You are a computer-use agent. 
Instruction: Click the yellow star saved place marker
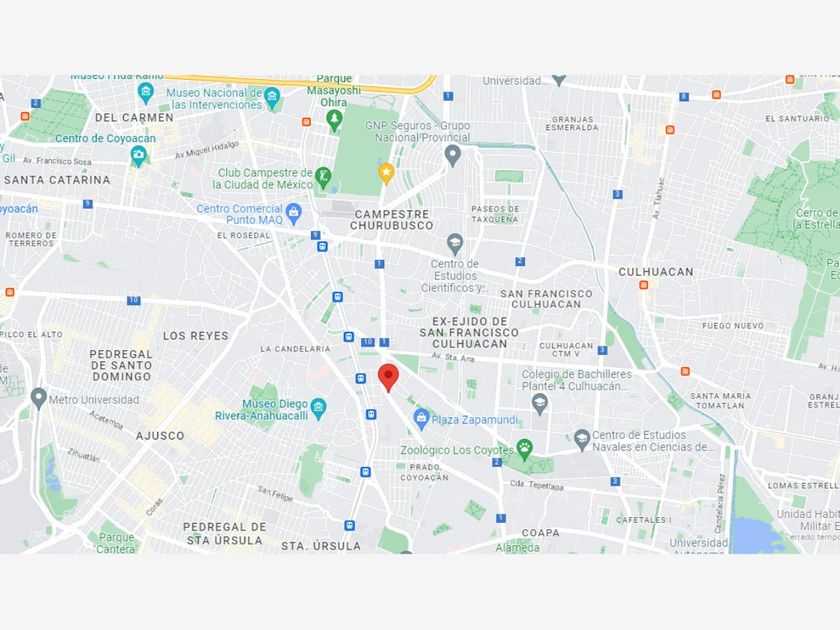tap(386, 174)
